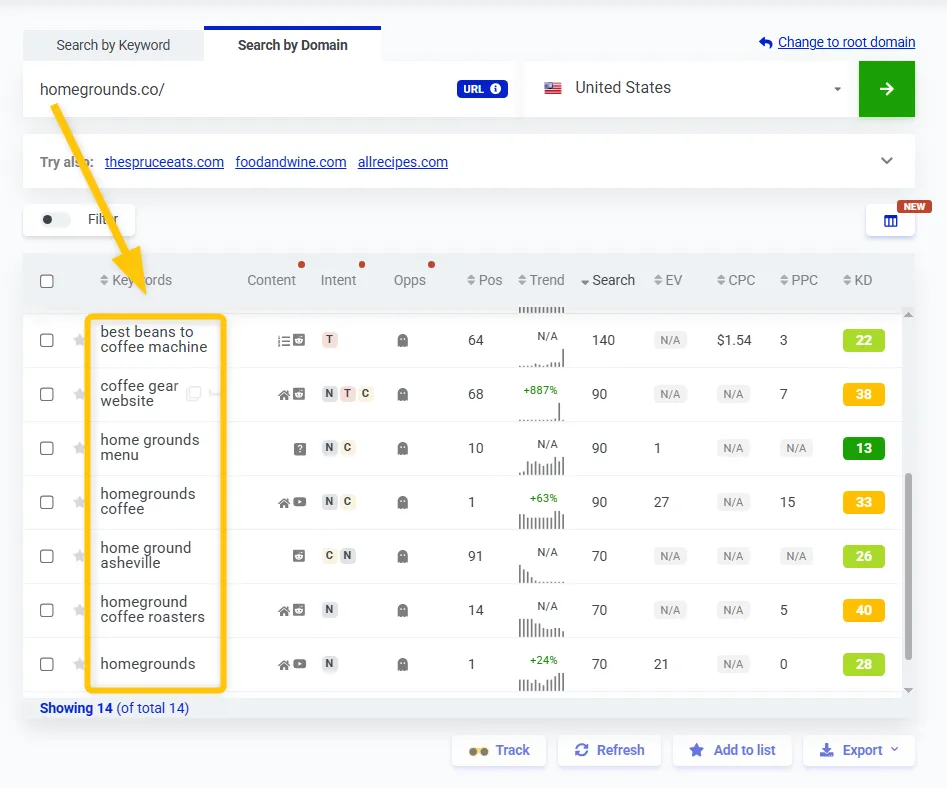Click the green arrow search submit button

(x=886, y=89)
